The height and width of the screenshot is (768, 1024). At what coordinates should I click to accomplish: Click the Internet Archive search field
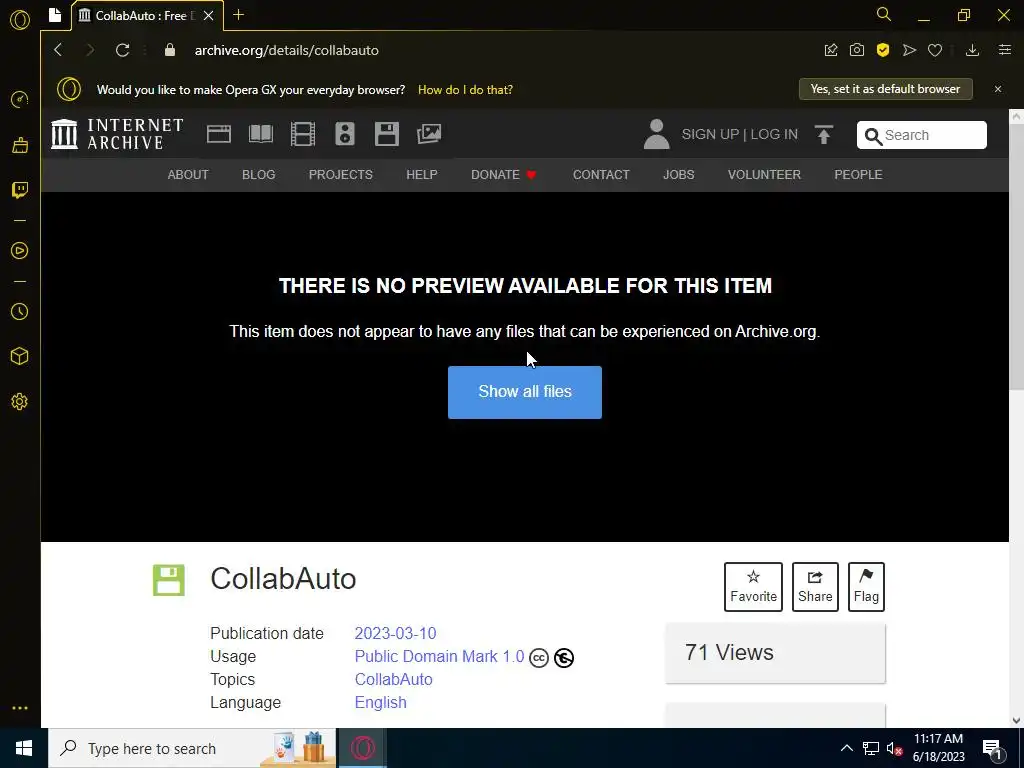(x=921, y=135)
